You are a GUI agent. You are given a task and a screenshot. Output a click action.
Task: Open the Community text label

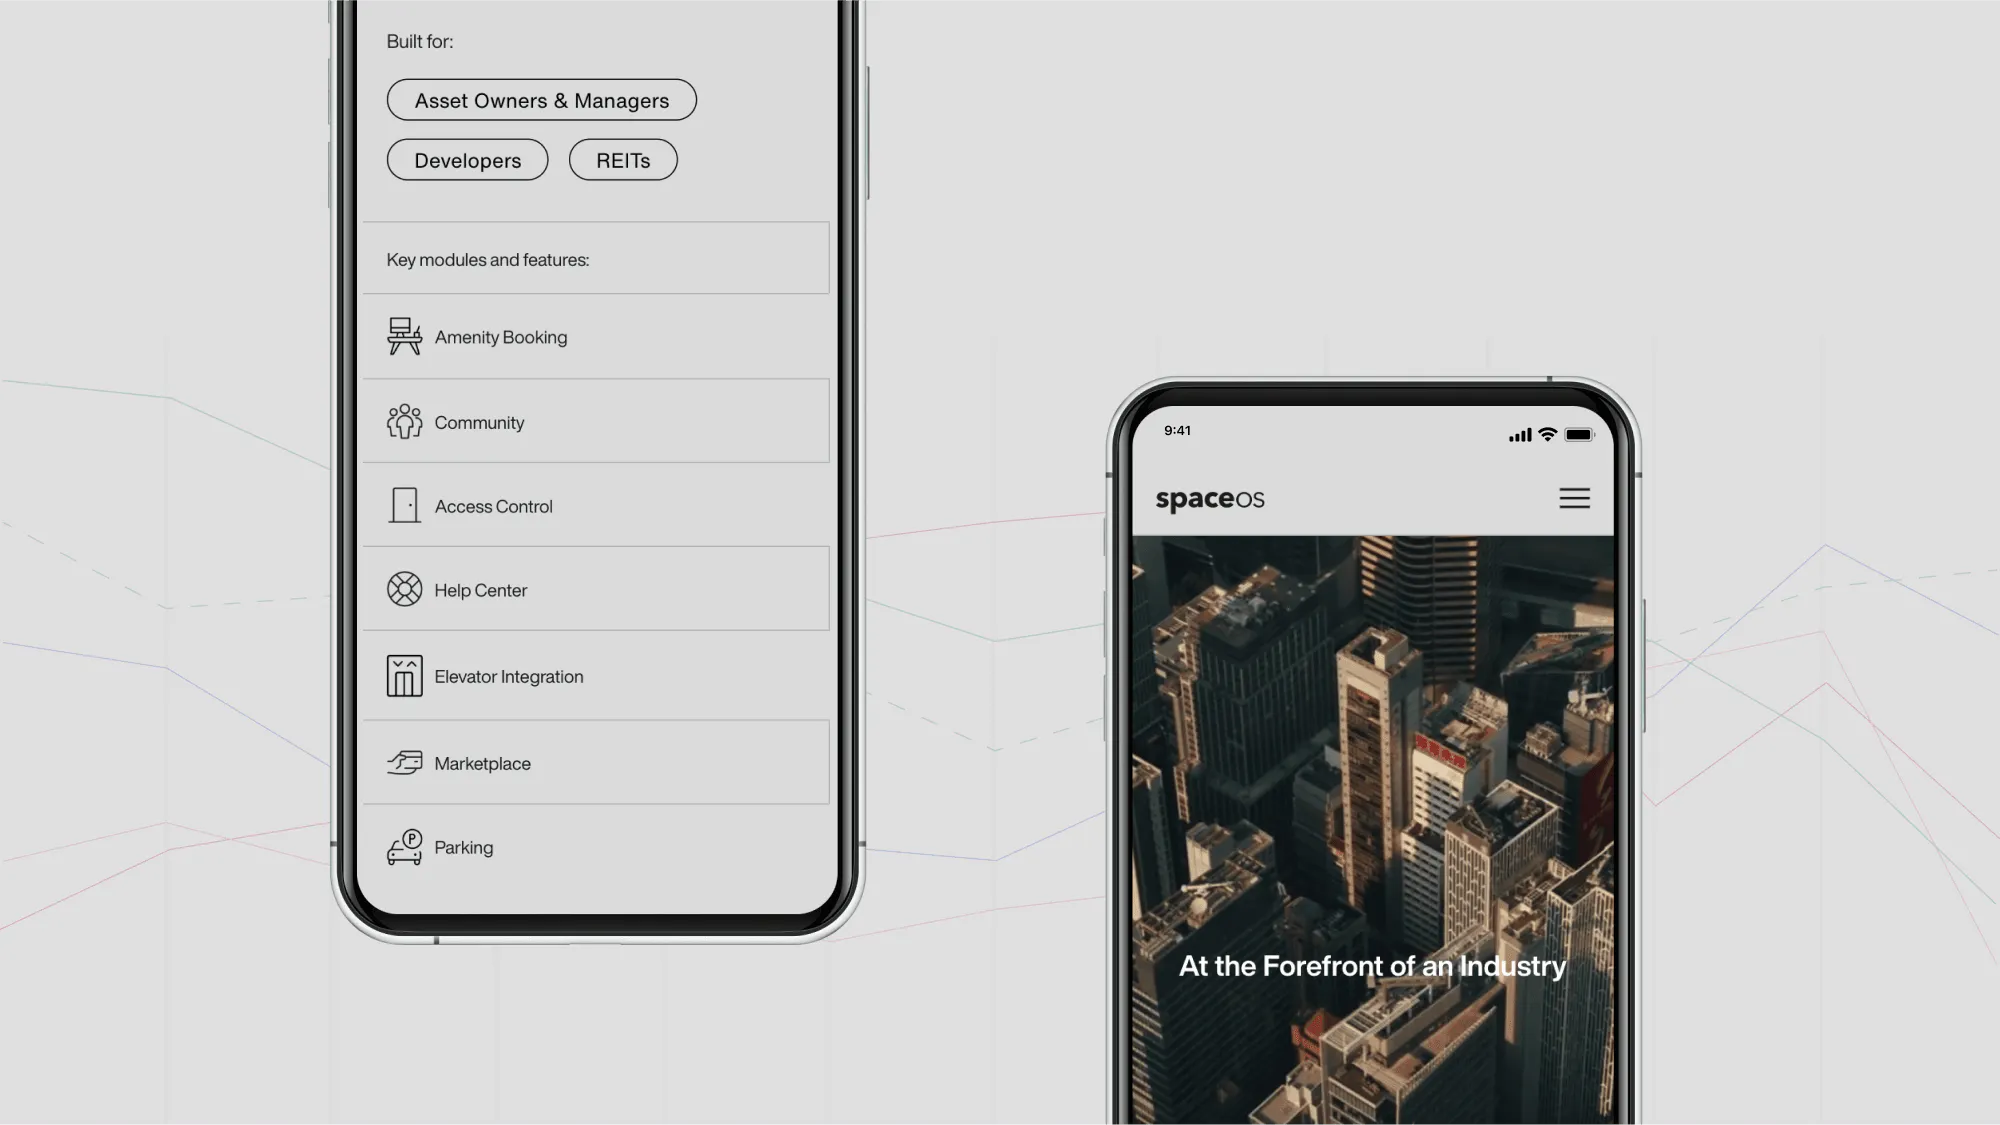[479, 423]
